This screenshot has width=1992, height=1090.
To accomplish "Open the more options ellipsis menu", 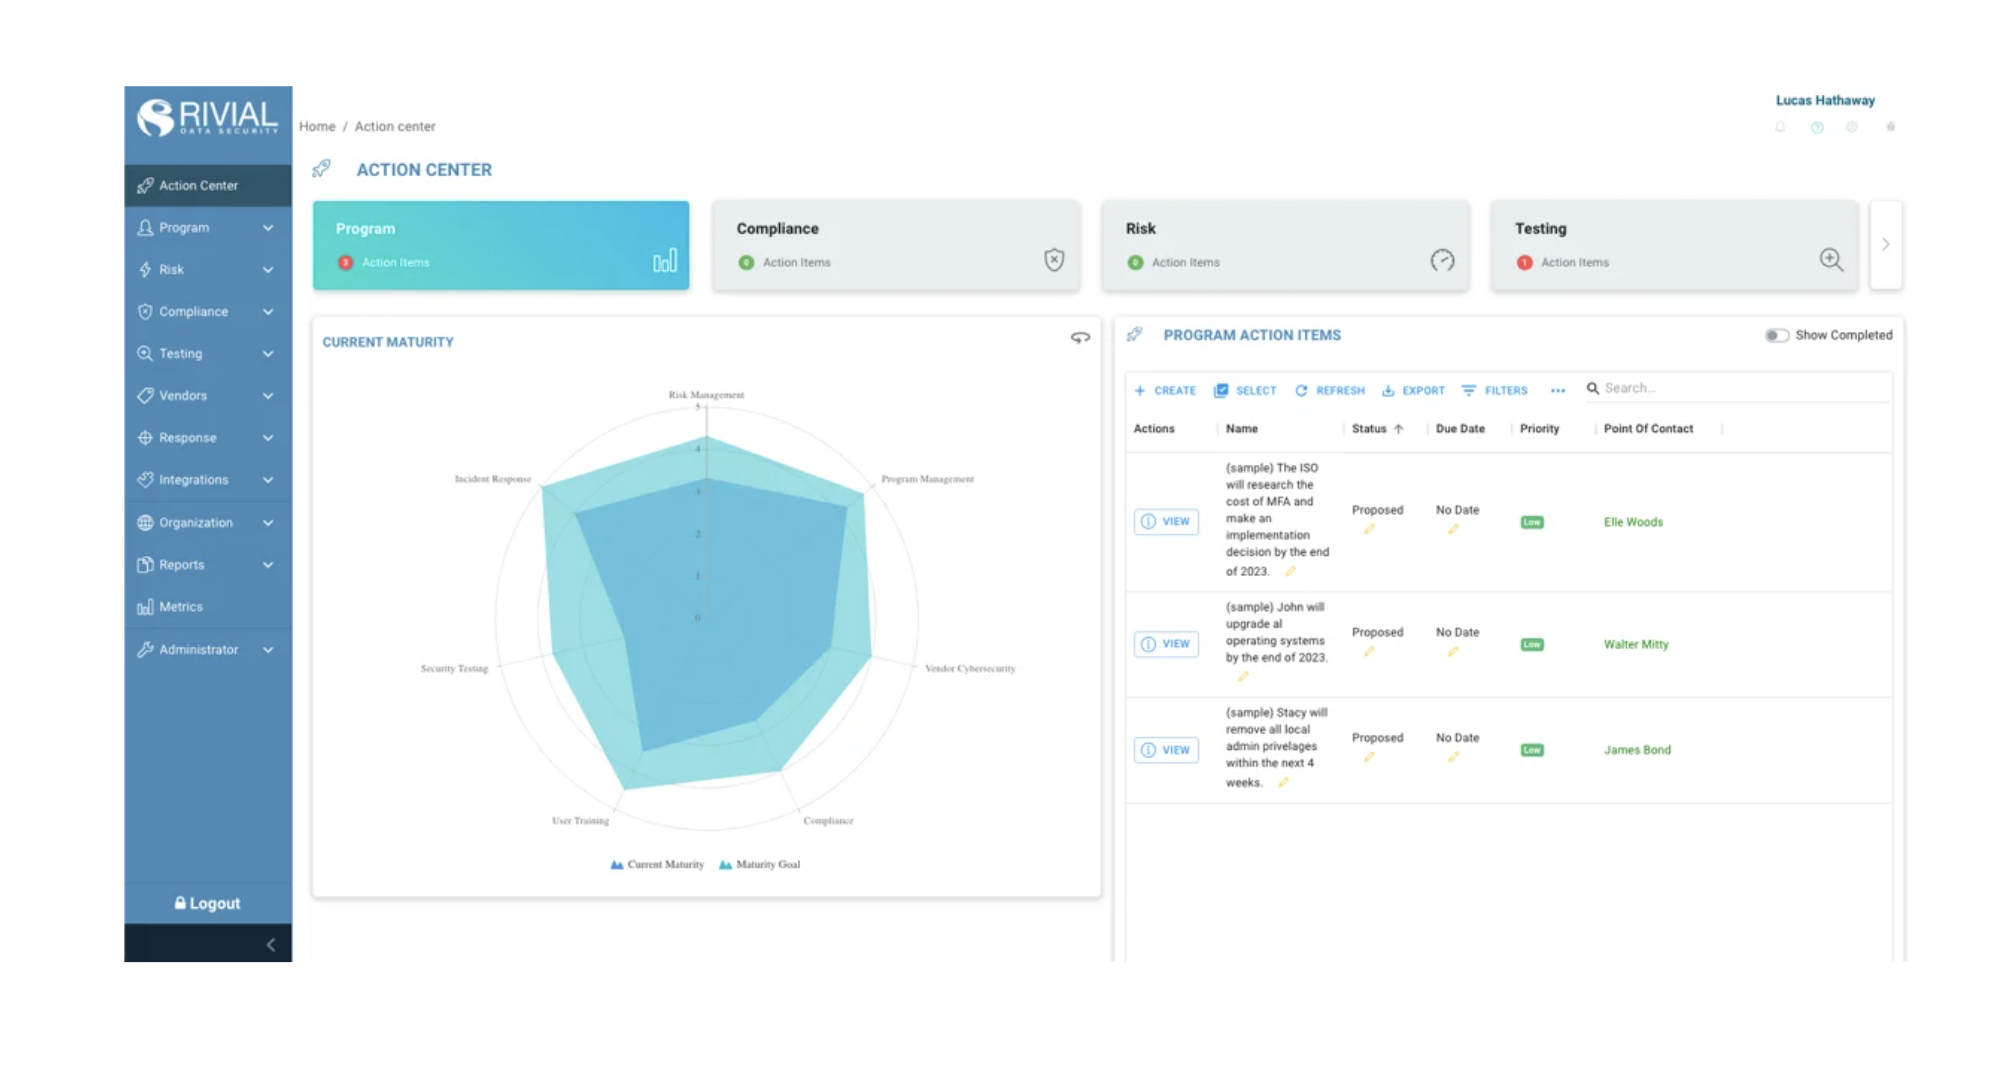I will (x=1557, y=391).
